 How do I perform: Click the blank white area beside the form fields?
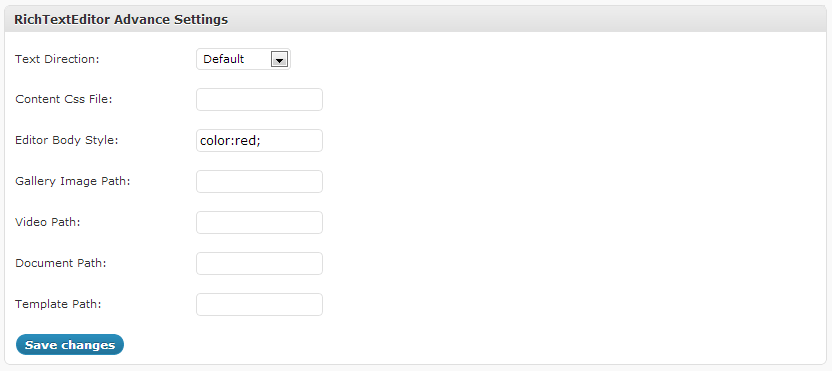coord(573,180)
